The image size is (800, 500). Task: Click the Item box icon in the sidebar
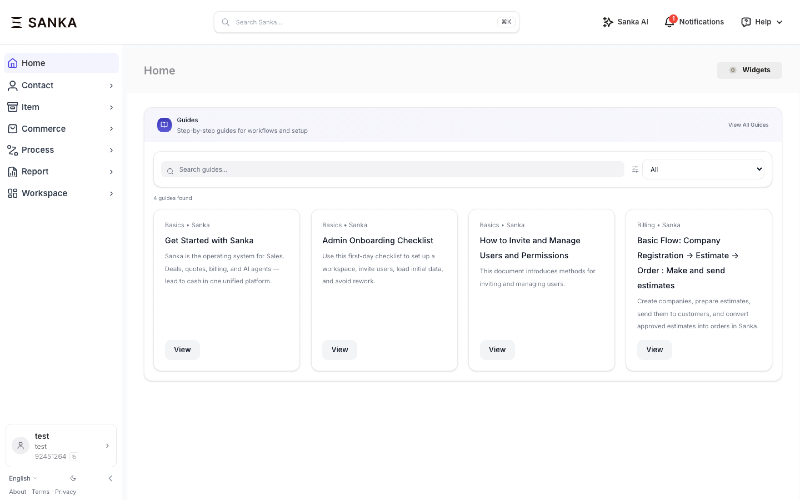[x=13, y=107]
